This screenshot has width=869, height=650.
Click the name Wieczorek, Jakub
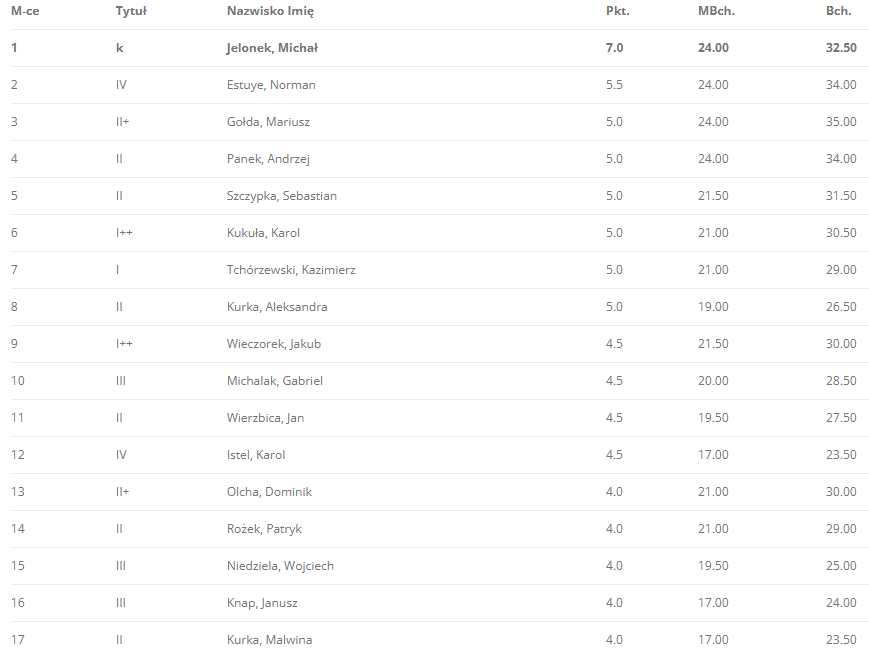point(274,344)
